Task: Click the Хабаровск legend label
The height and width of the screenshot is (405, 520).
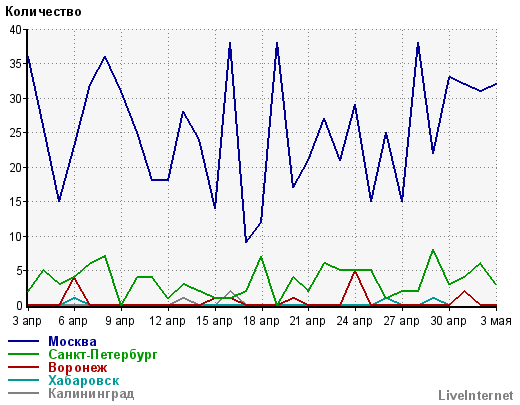Action: coord(84,380)
